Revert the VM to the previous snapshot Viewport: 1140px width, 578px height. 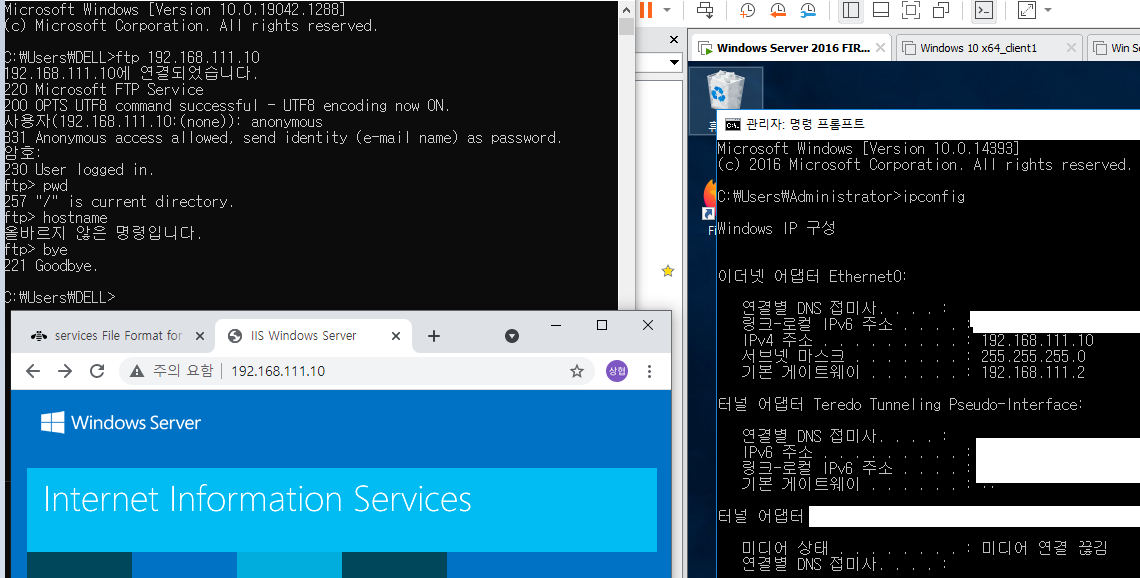778,10
